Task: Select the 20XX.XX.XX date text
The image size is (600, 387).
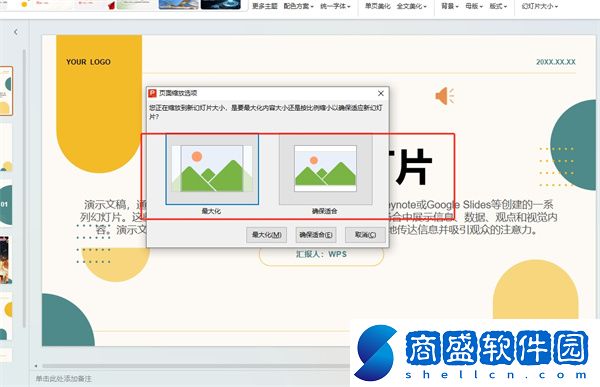Action: click(556, 62)
